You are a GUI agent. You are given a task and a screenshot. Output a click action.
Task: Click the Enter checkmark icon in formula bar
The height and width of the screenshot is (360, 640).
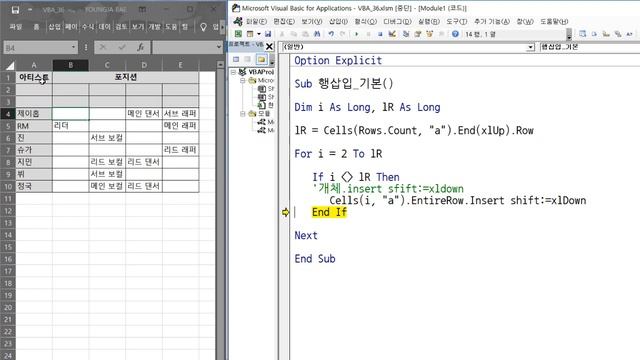point(122,47)
